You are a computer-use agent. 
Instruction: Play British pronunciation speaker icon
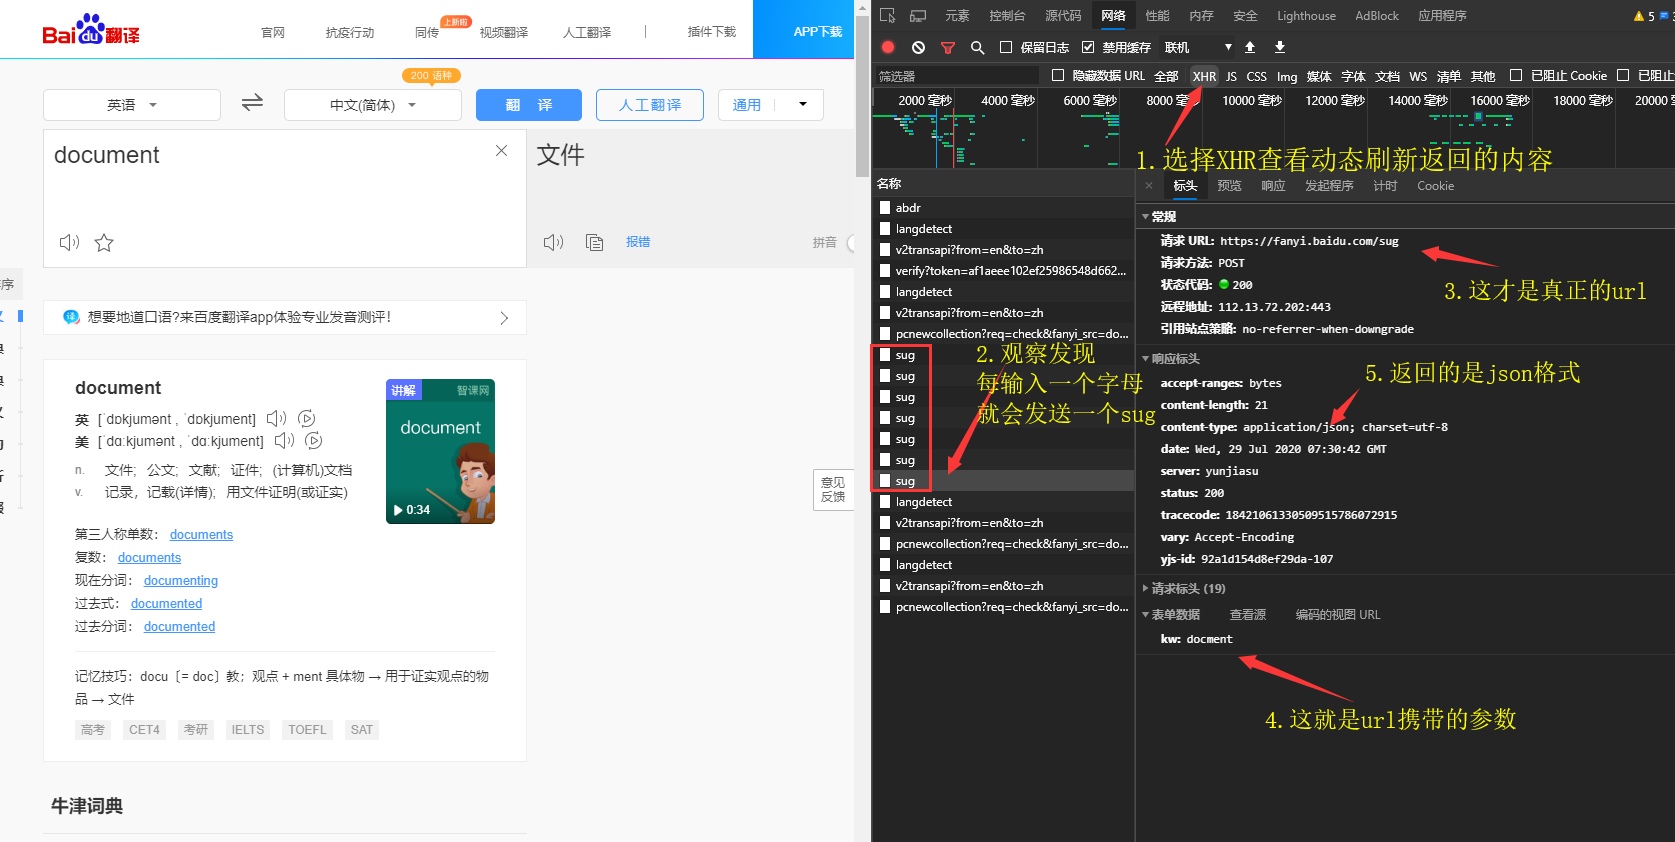277,419
